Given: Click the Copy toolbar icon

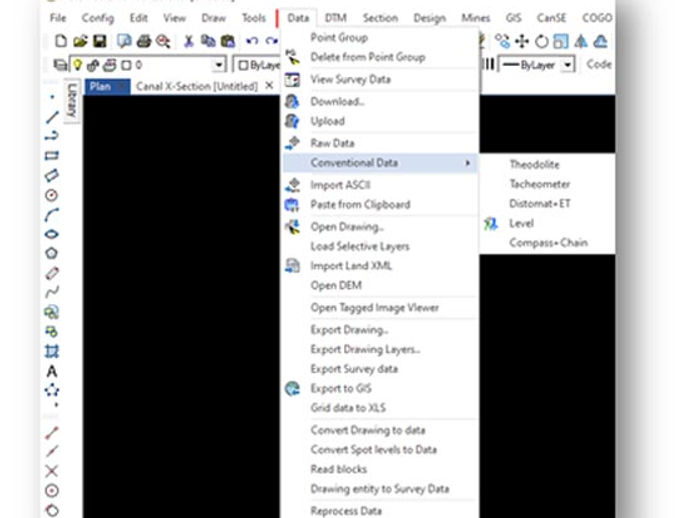Looking at the screenshot, I should (208, 41).
